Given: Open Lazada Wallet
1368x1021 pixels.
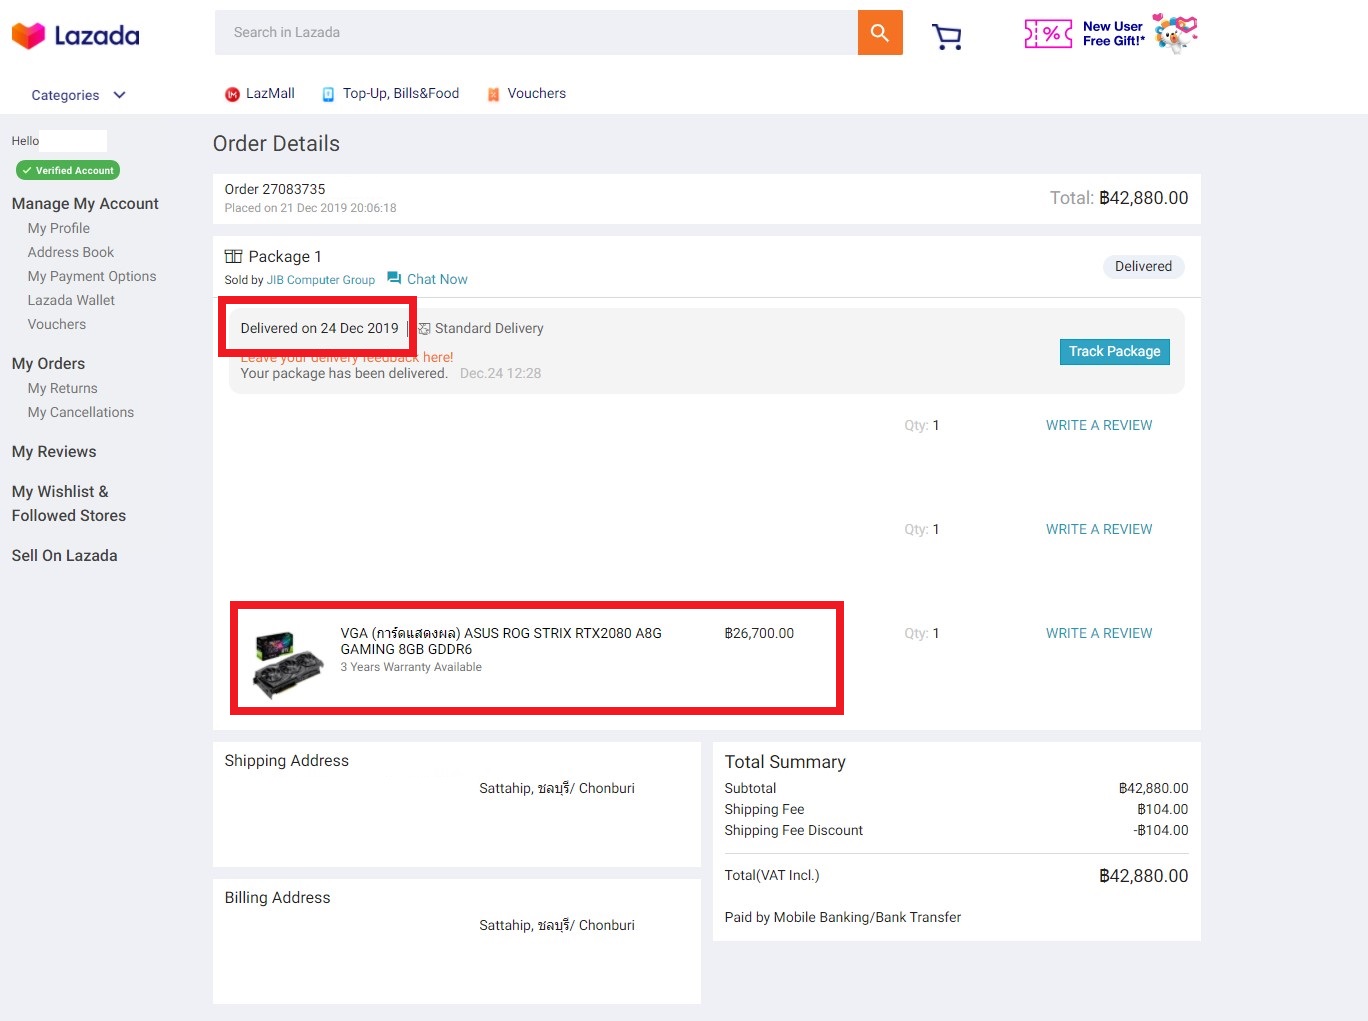Looking at the screenshot, I should [71, 300].
